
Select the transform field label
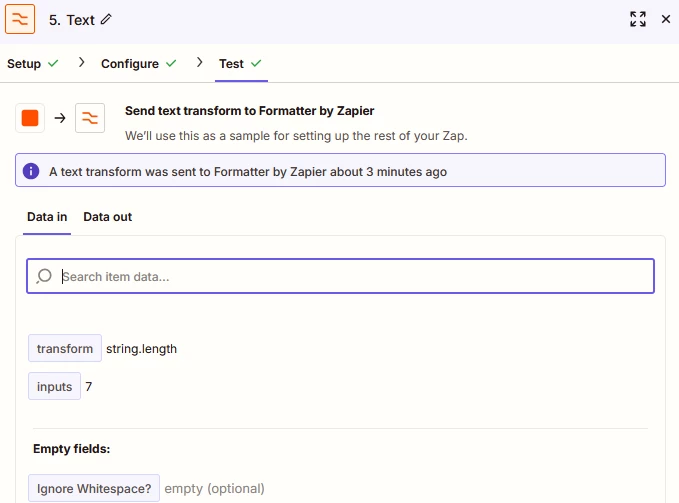[65, 348]
